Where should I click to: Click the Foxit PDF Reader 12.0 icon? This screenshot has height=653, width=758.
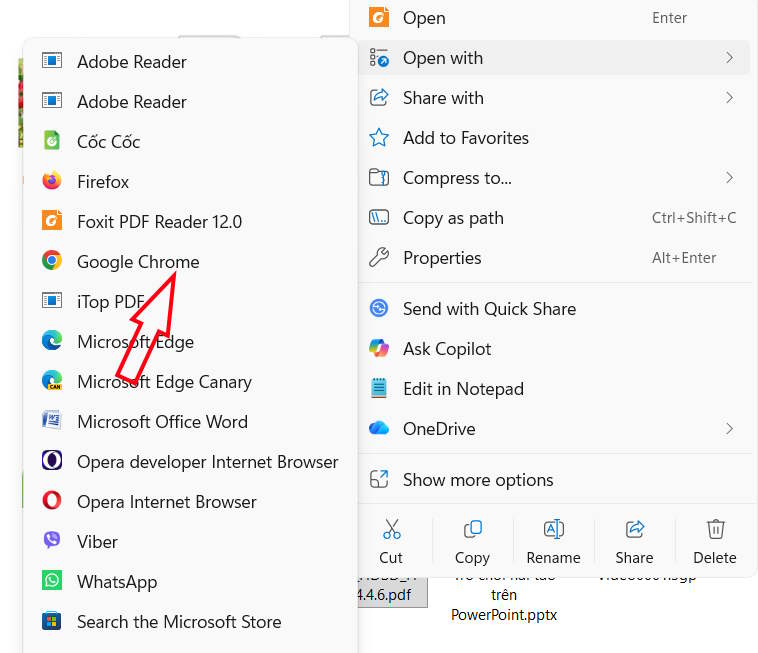pyautogui.click(x=52, y=220)
